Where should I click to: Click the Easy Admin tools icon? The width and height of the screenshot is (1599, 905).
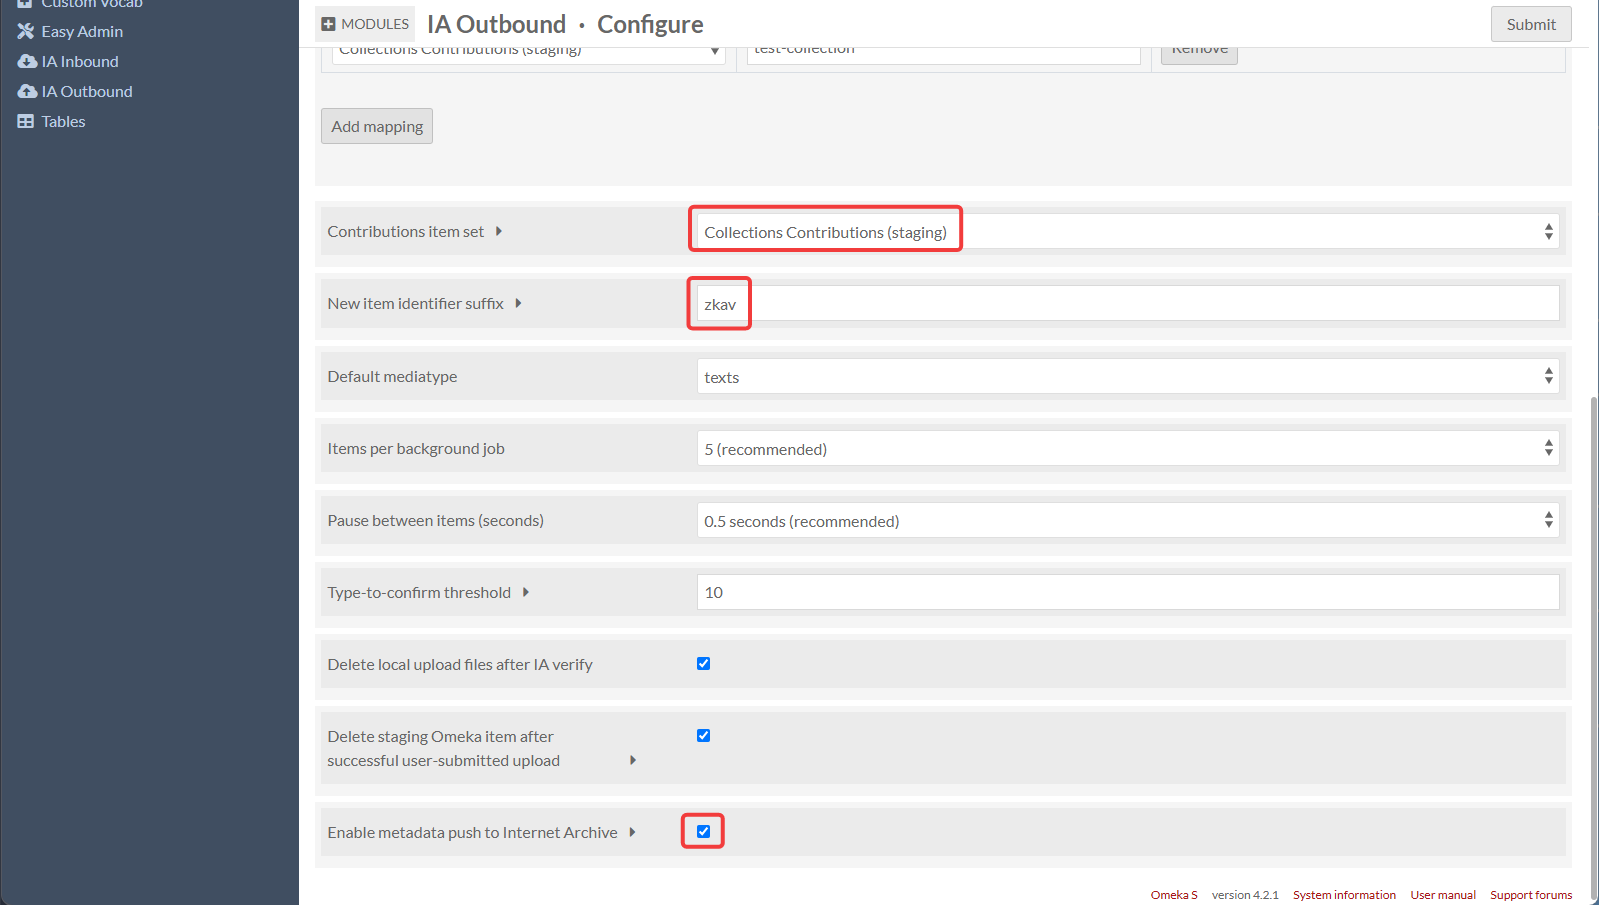(x=26, y=31)
